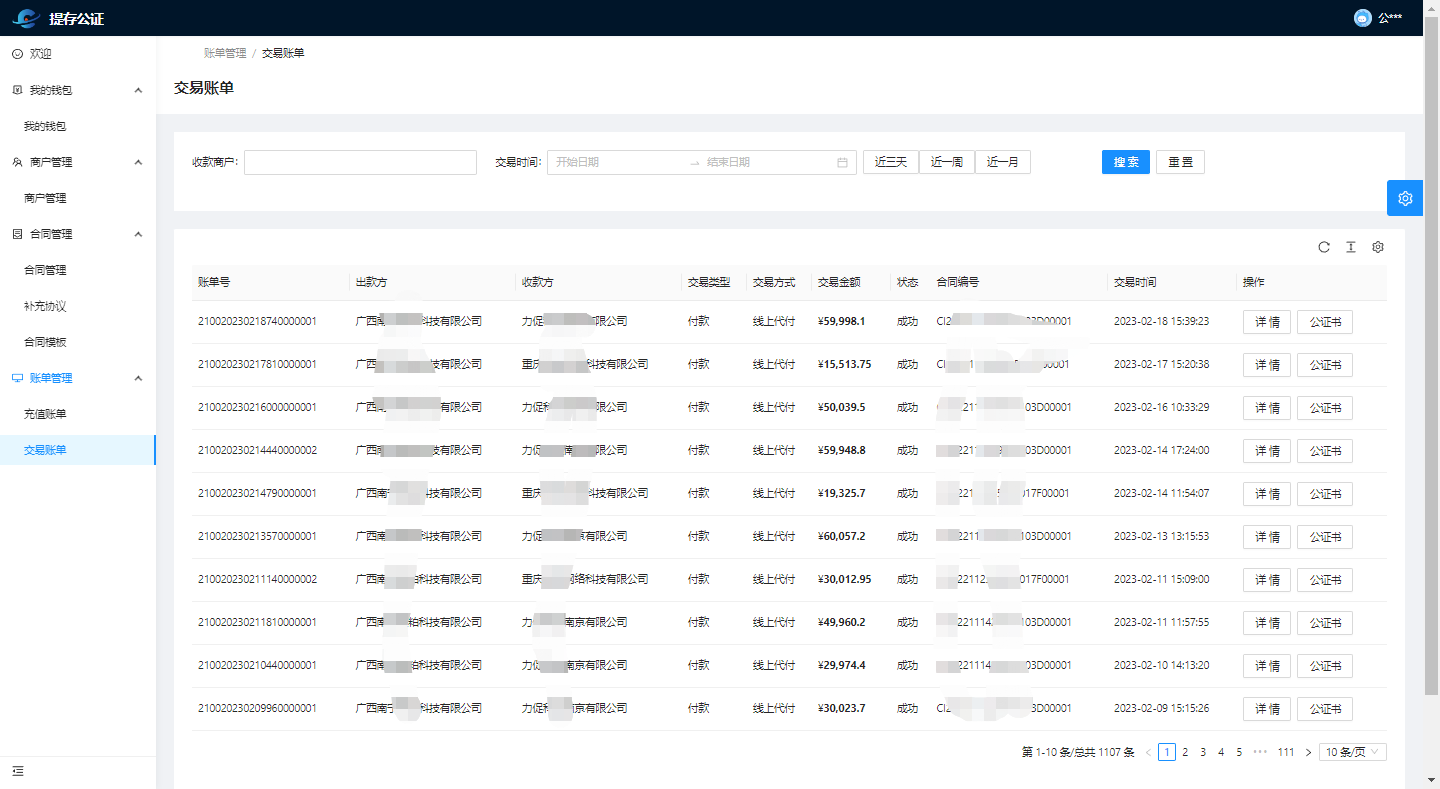The image size is (1440, 789).
Task: Collapse the sidebar with bottom menu icon
Action: [x=18, y=771]
